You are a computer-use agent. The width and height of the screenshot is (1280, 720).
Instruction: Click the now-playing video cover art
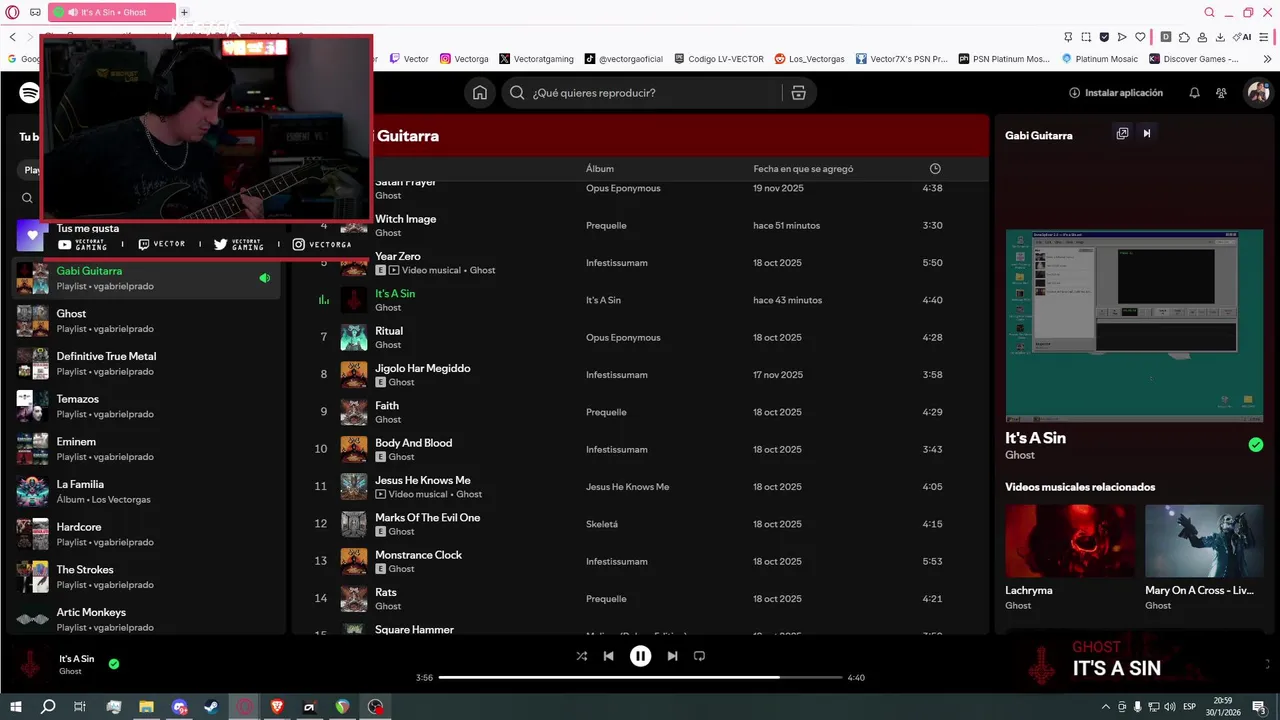tap(1134, 325)
